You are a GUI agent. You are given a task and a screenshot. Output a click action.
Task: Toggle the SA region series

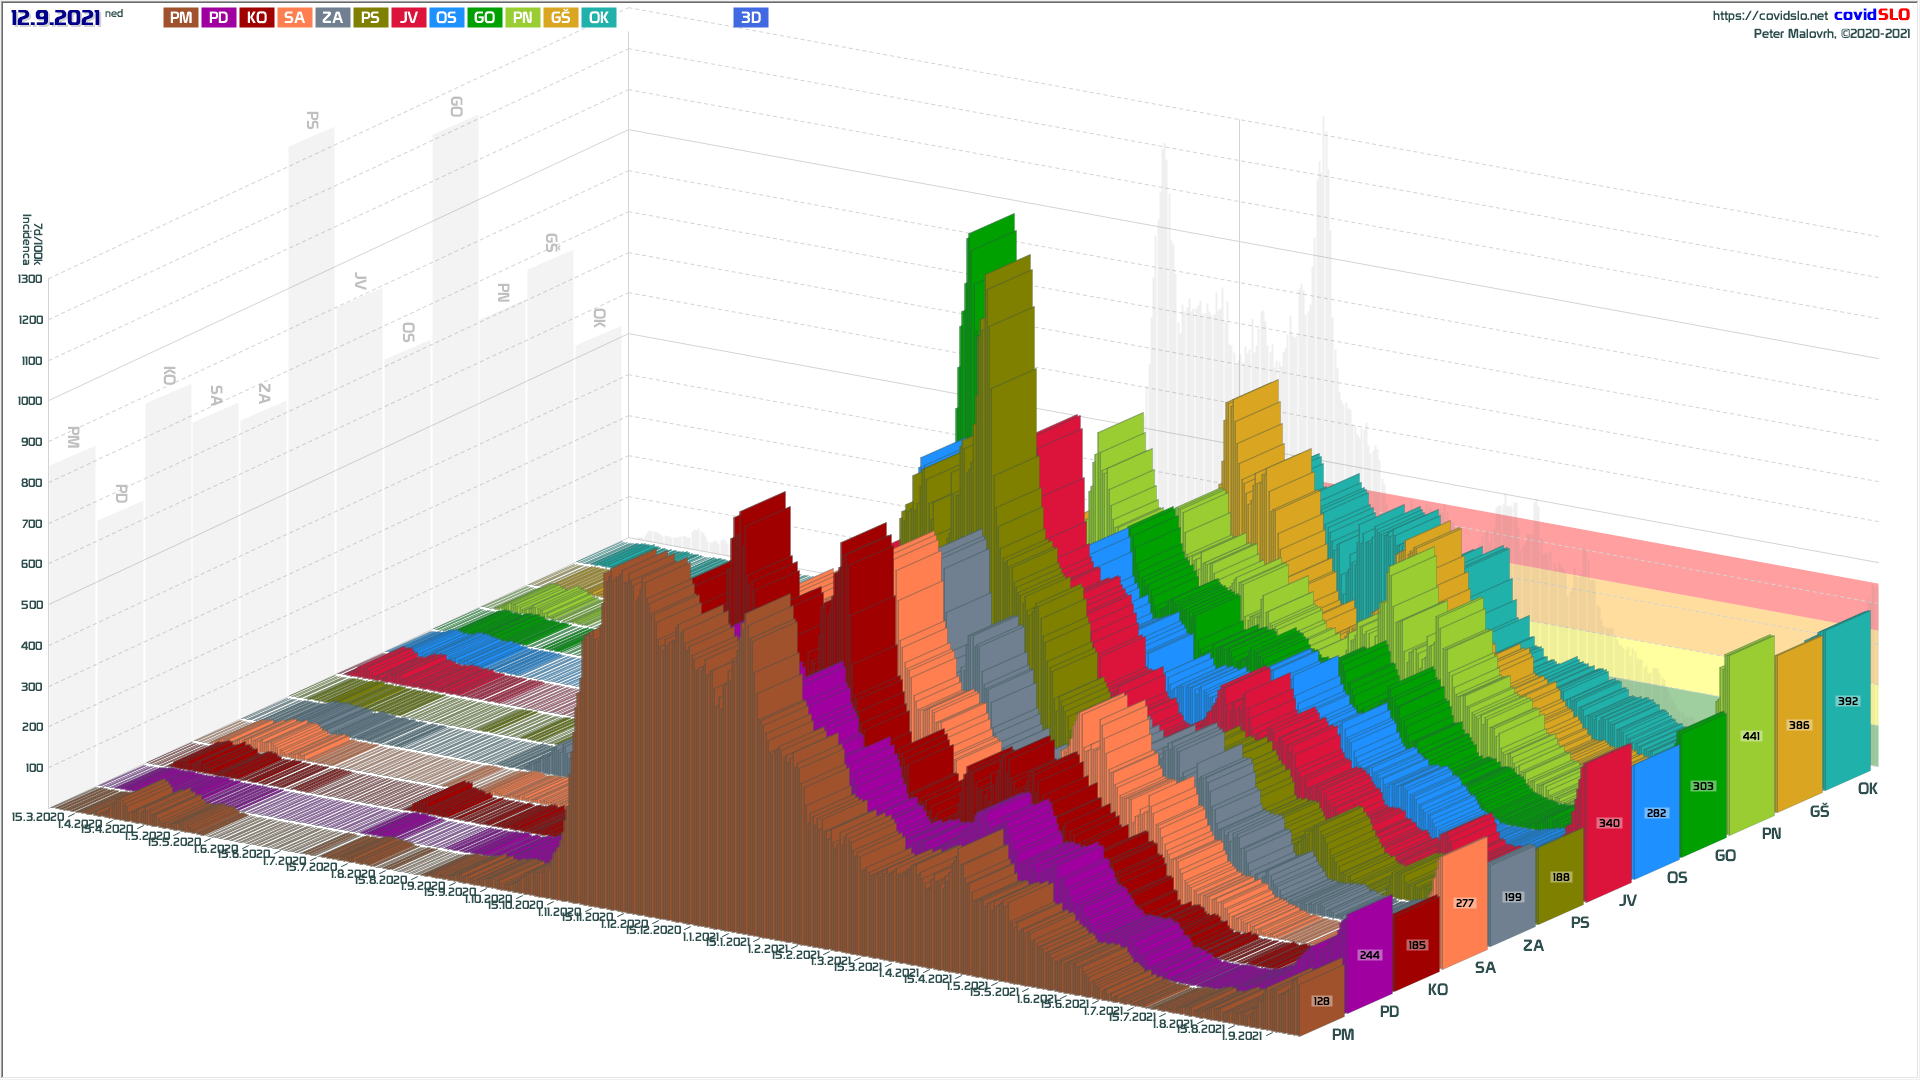(x=294, y=17)
